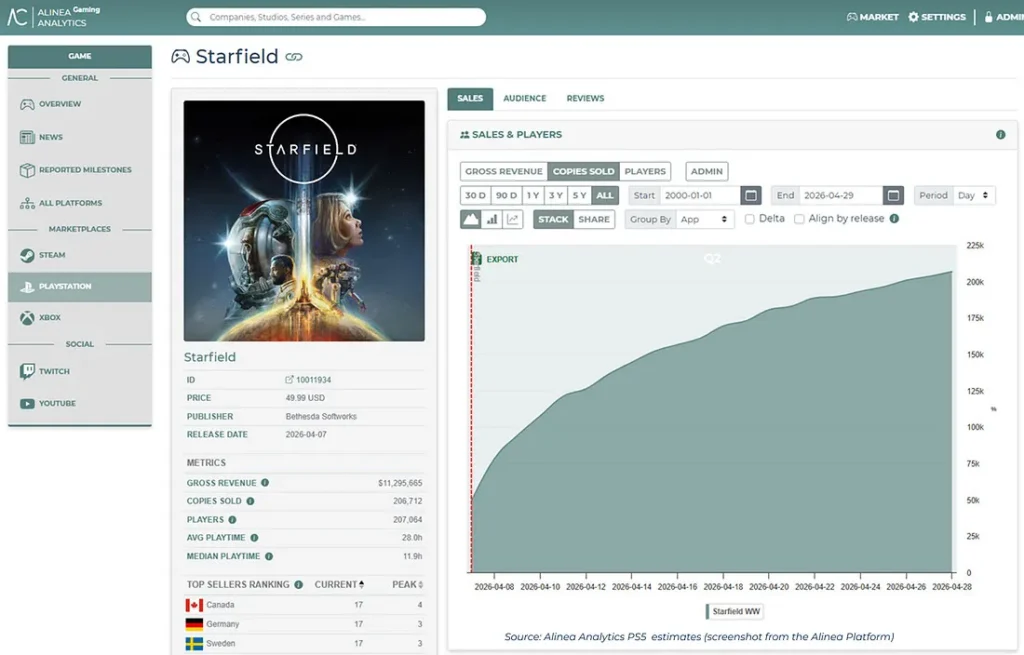Viewport: 1024px width, 655px height.
Task: Enable the Align by release checkbox
Action: 799,219
